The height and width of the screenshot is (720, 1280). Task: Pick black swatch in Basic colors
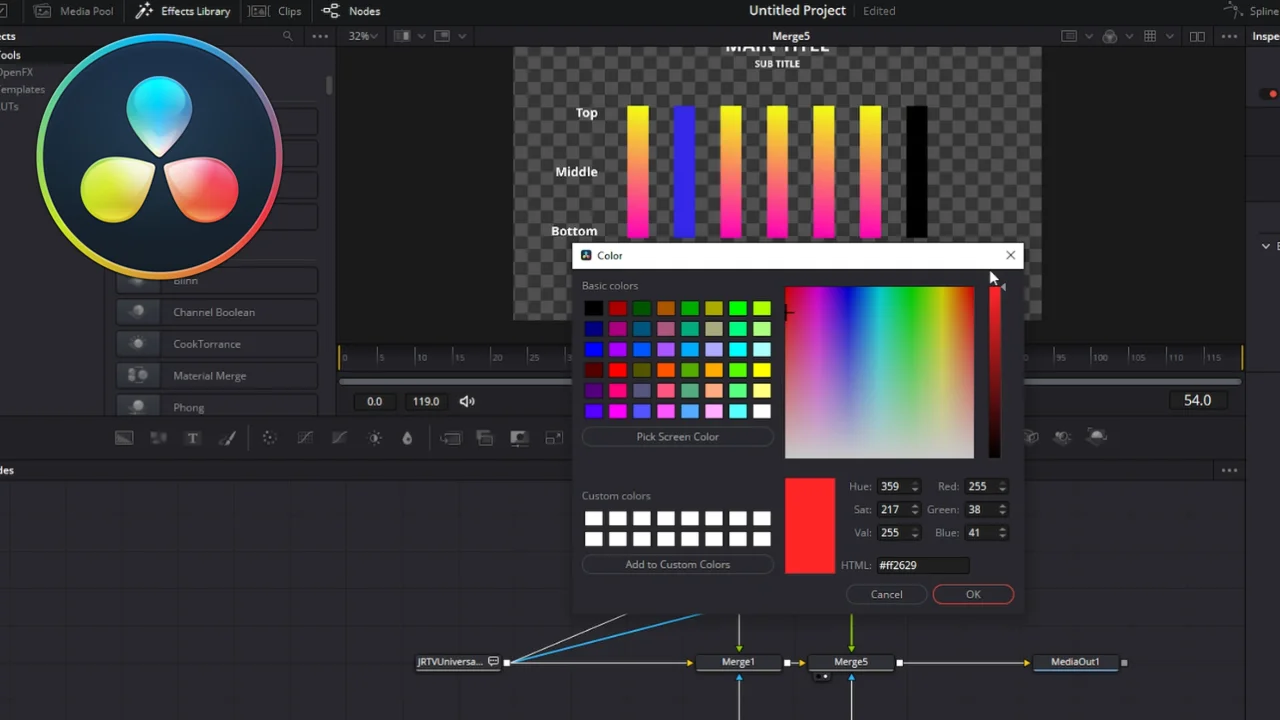click(594, 308)
